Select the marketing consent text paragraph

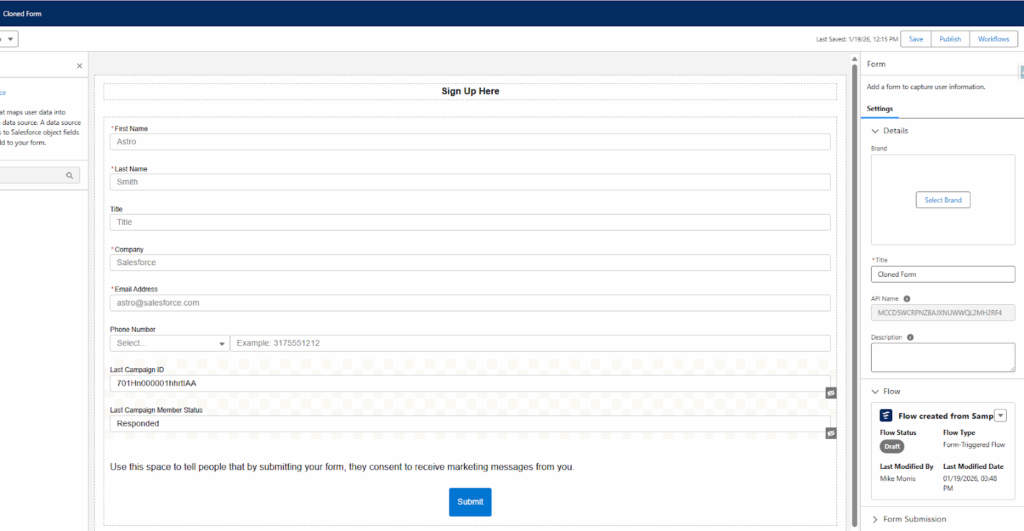[342, 467]
